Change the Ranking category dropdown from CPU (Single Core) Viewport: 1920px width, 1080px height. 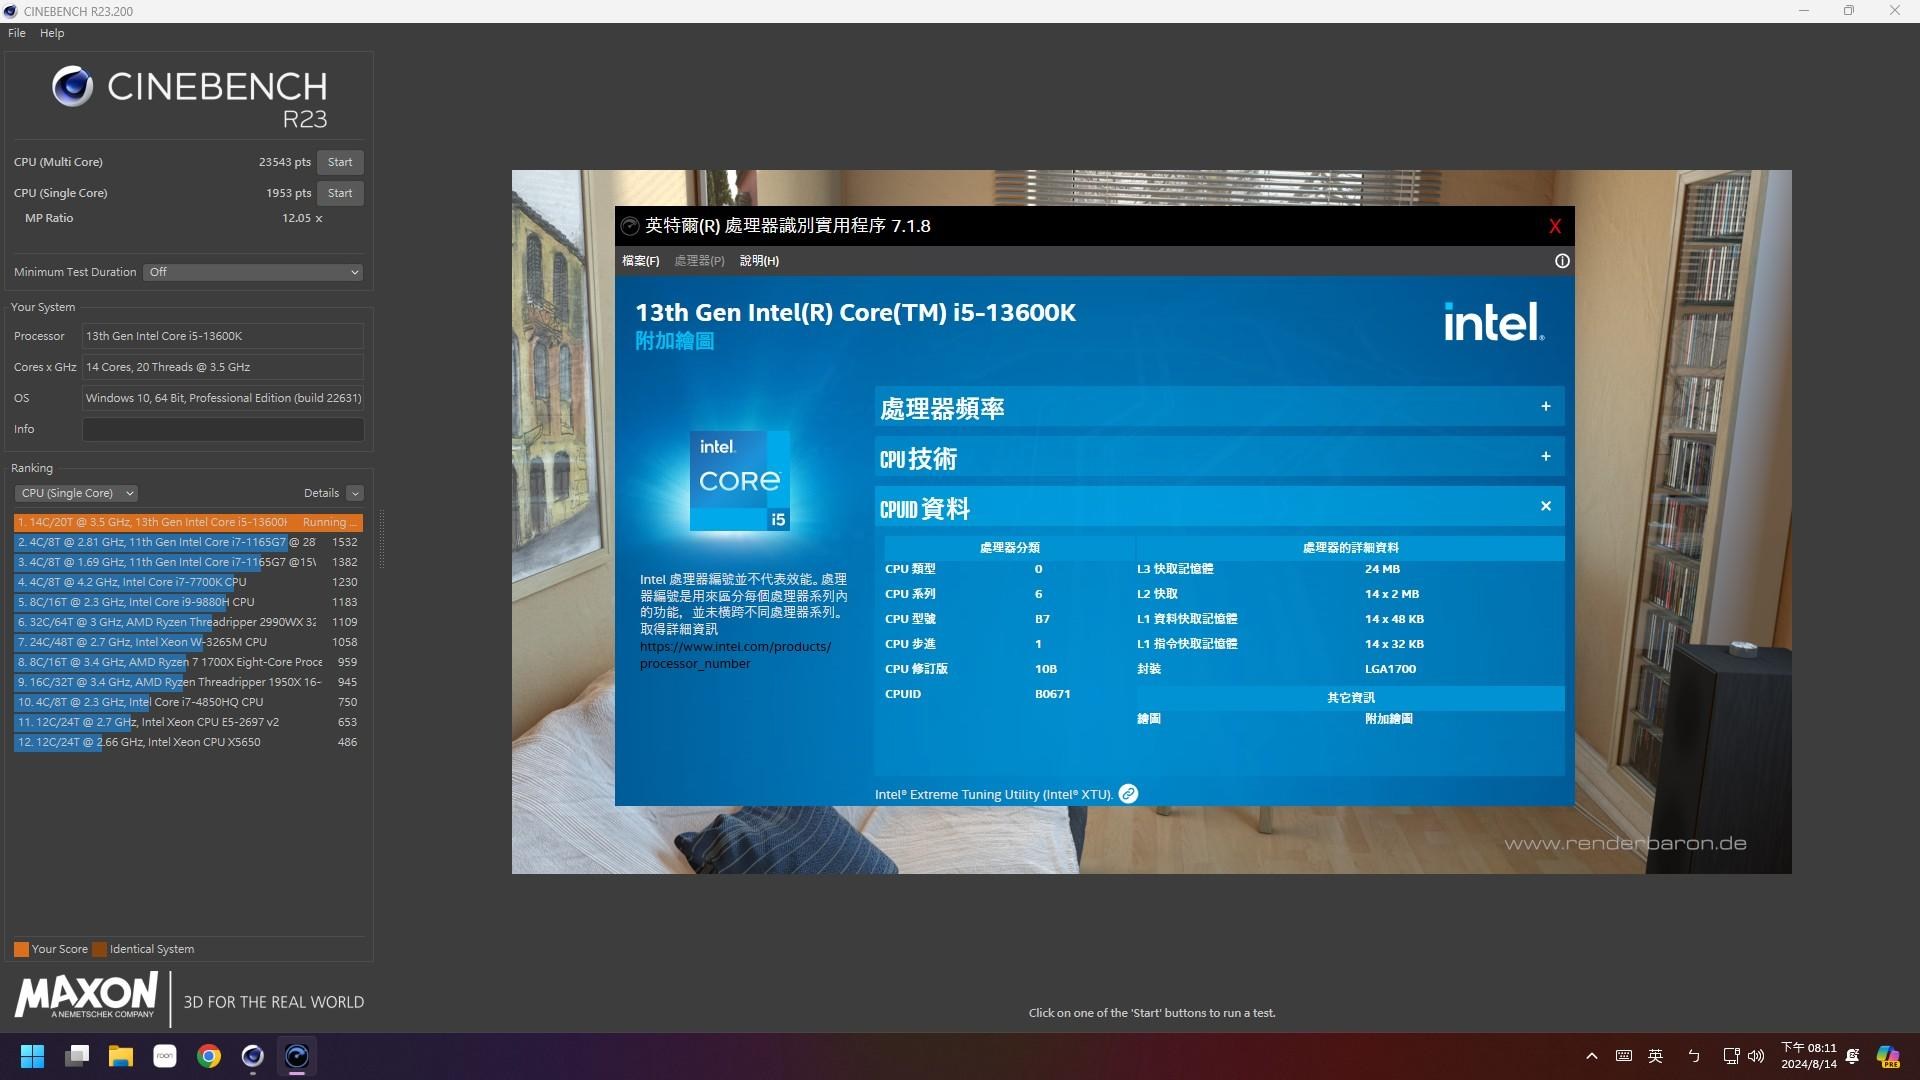[x=75, y=492]
